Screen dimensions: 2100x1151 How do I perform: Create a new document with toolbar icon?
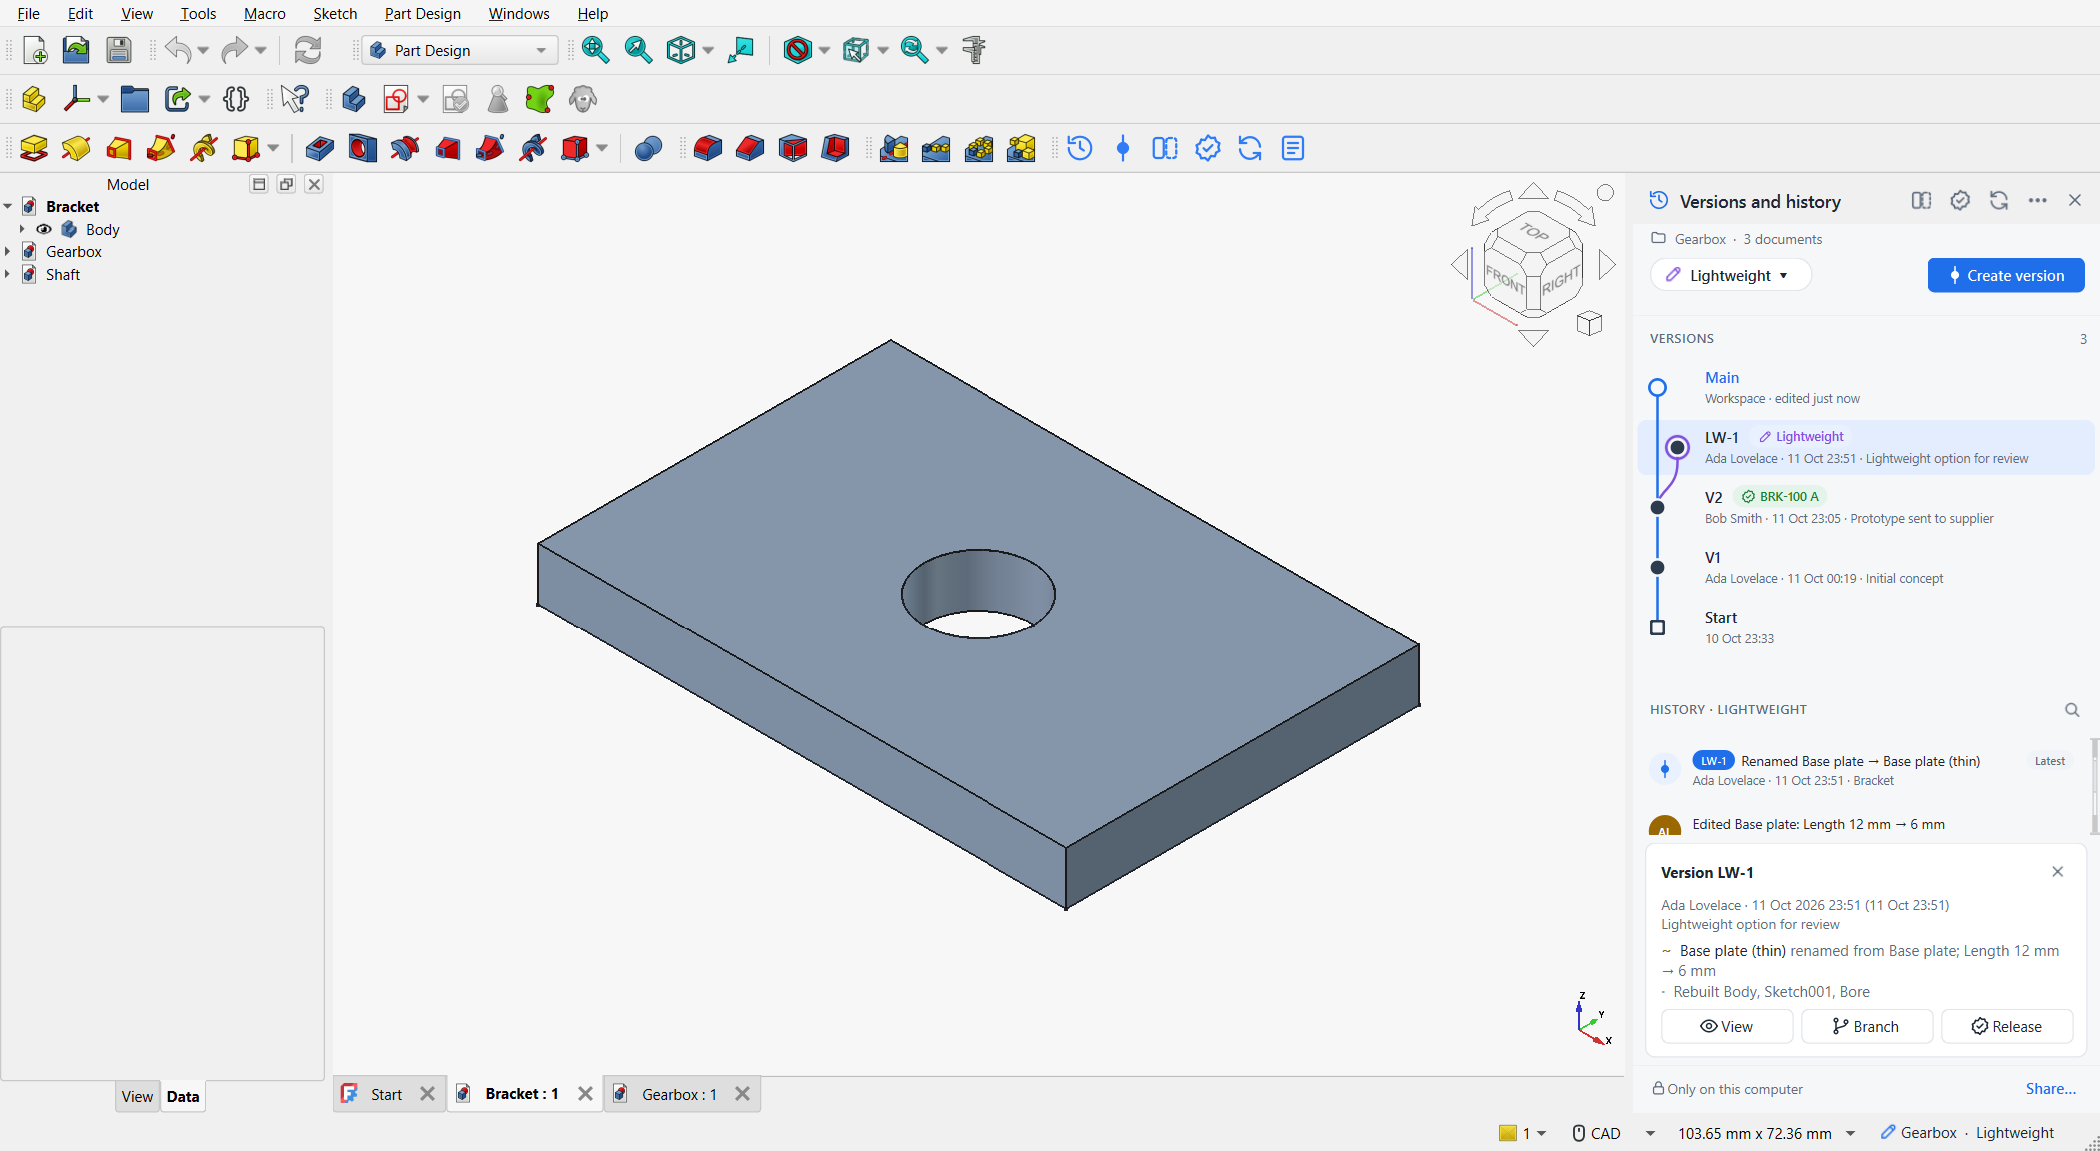point(34,50)
